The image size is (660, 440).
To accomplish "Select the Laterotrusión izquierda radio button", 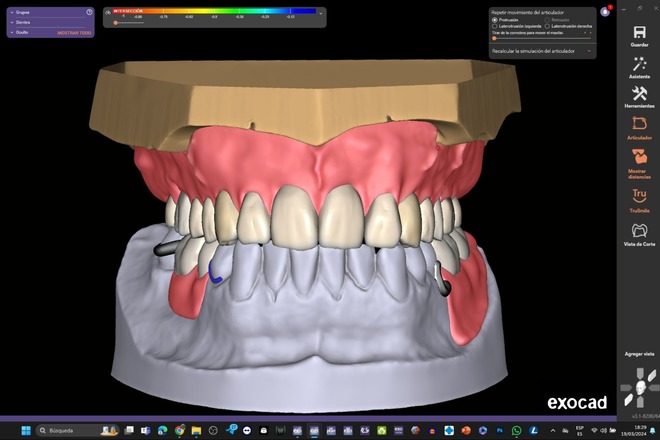I will tap(494, 26).
